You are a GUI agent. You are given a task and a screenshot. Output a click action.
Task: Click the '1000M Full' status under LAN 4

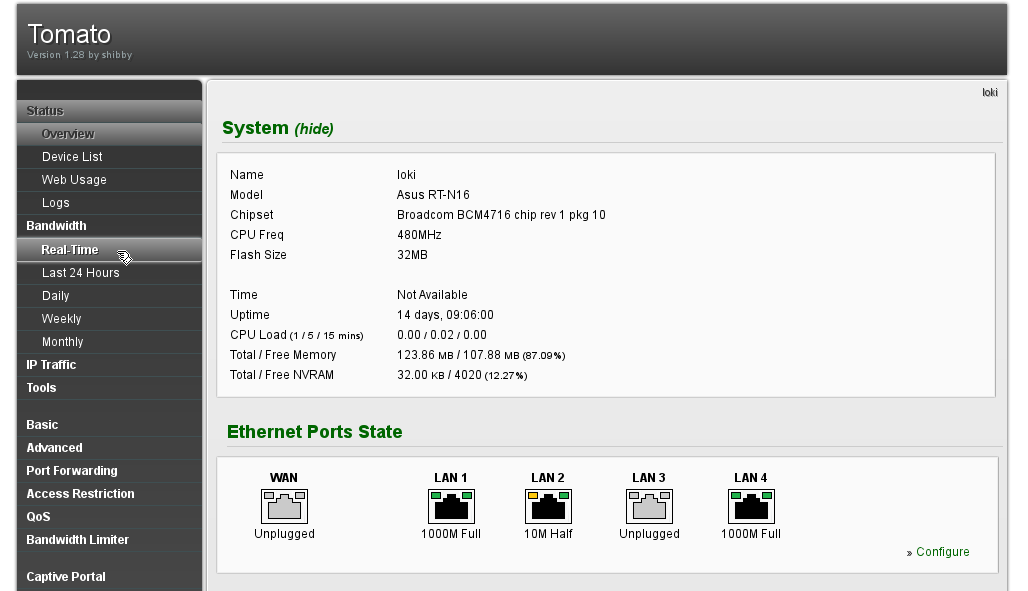[x=751, y=534]
